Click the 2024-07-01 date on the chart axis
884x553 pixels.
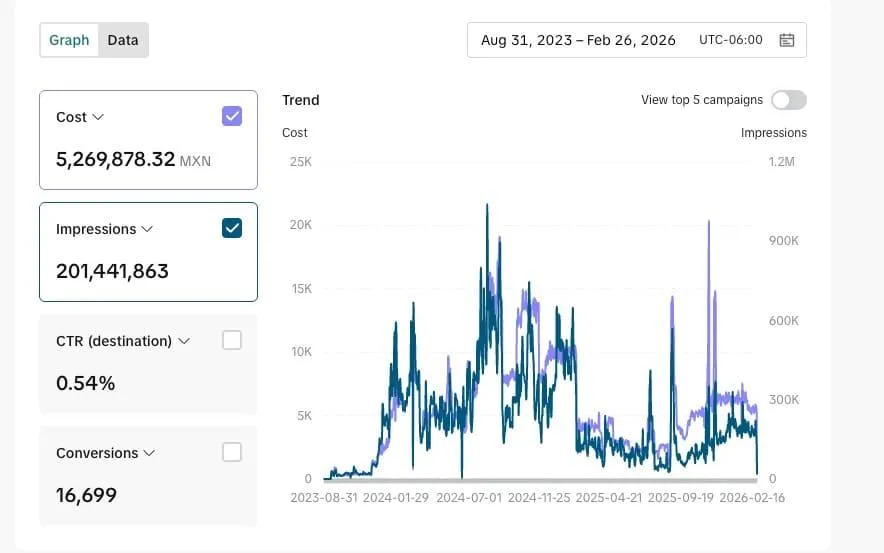tap(469, 497)
